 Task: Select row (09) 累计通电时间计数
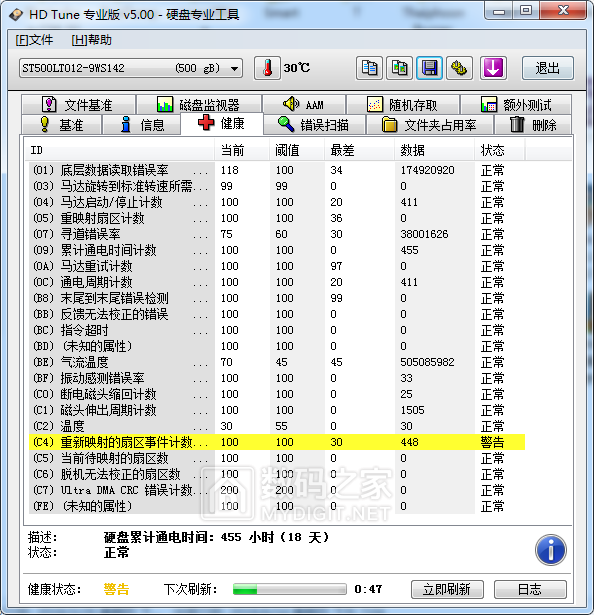pos(277,250)
